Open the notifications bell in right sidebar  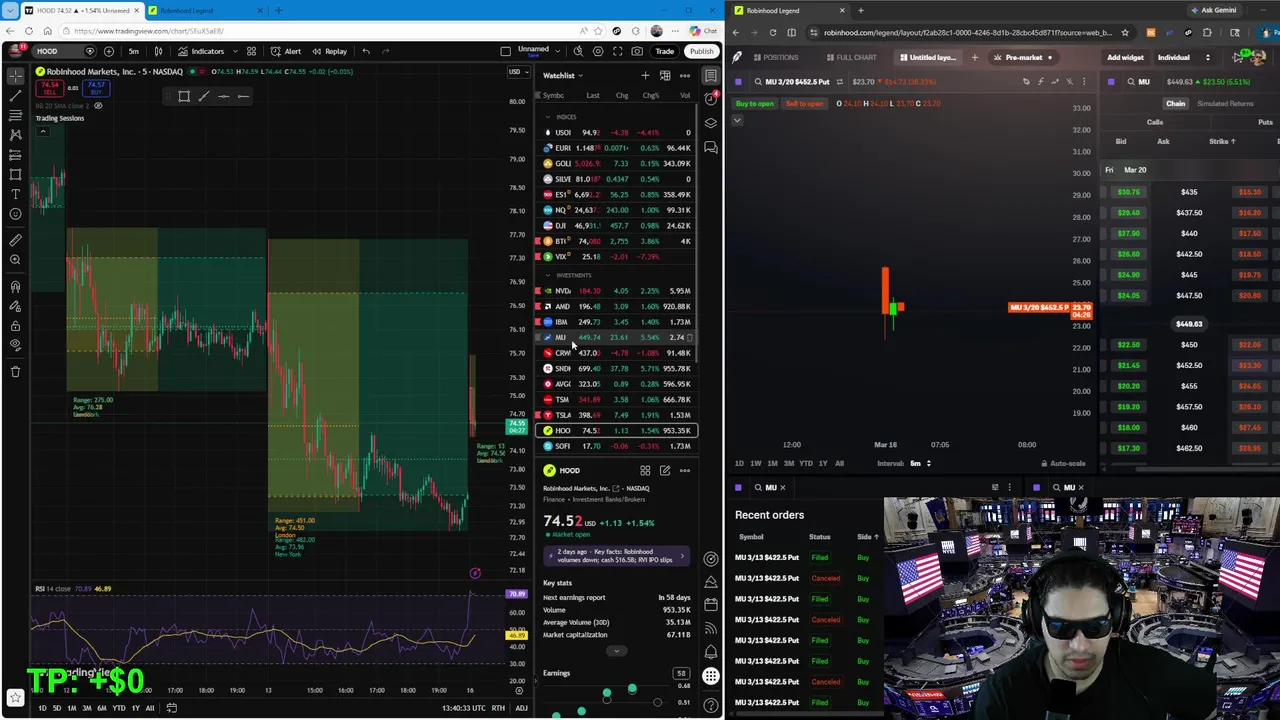(710, 651)
